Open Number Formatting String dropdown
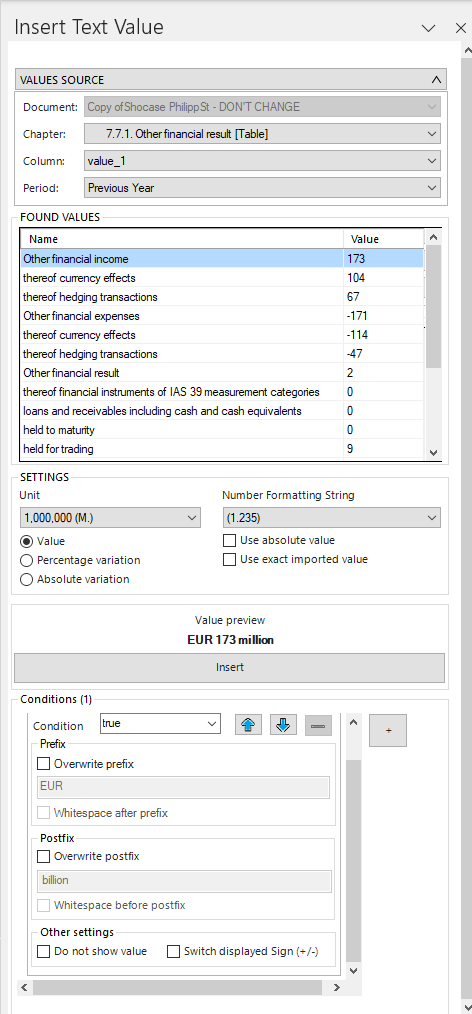 click(x=331, y=518)
